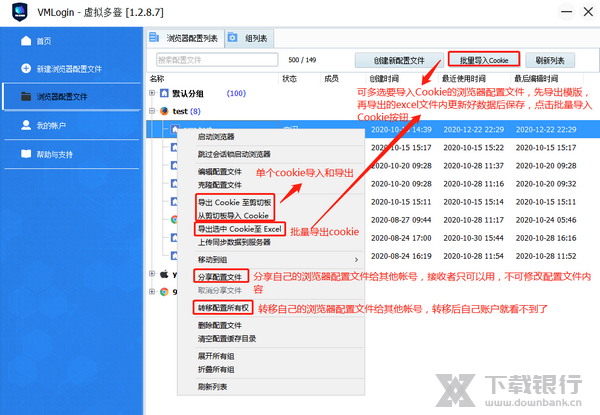
Task: Select 克隆配置文件 menu entry
Action: [x=220, y=185]
